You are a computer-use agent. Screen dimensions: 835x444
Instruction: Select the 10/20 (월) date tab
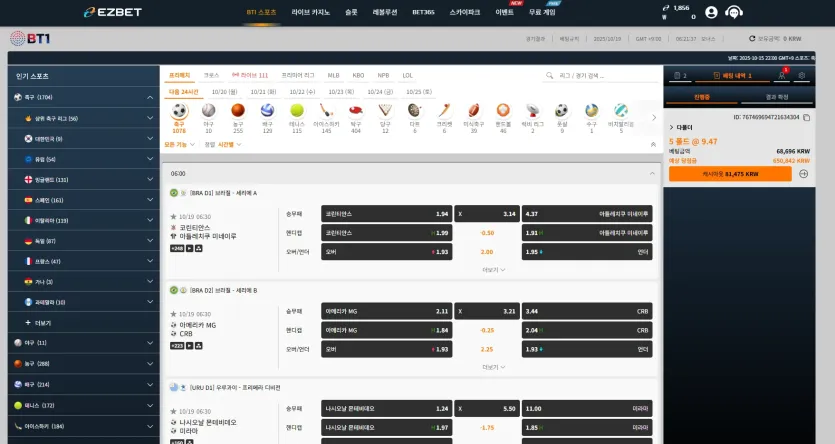pyautogui.click(x=224, y=92)
